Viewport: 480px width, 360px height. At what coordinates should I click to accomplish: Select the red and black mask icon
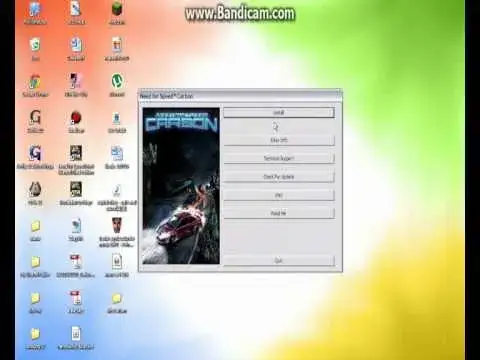click(x=117, y=226)
